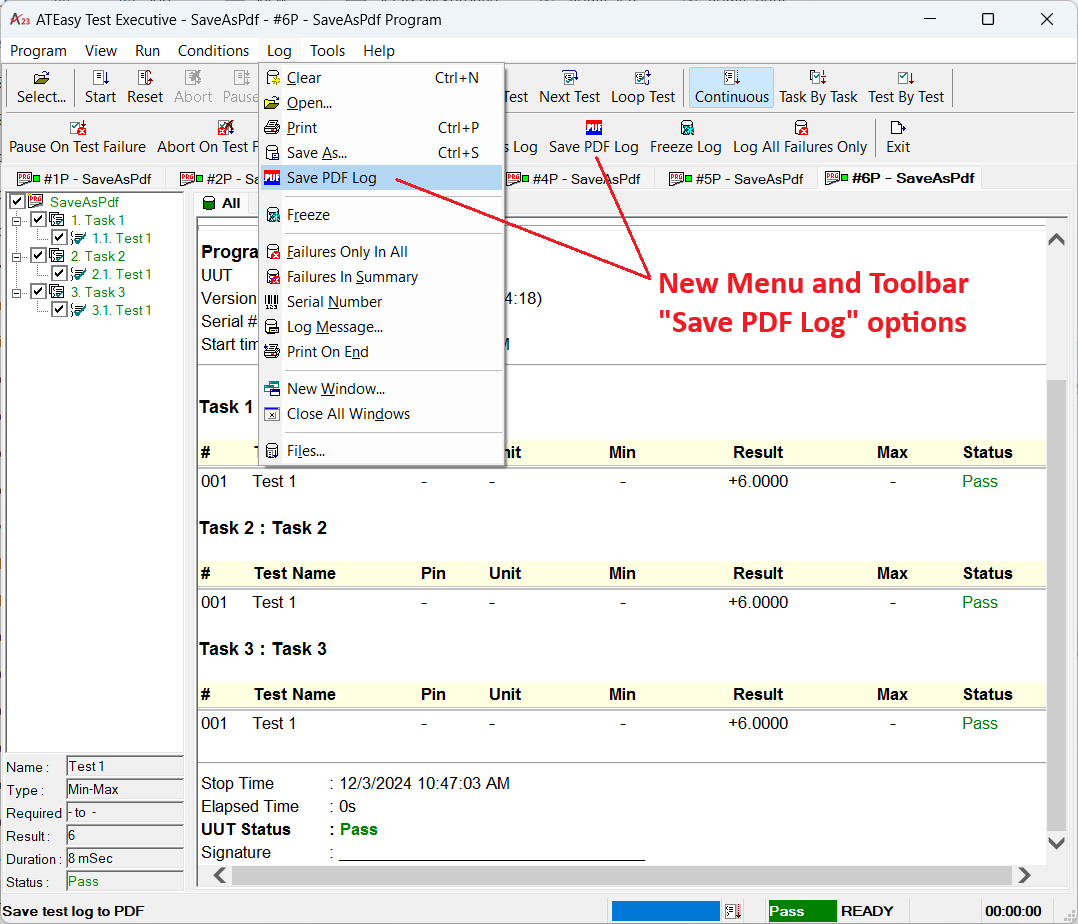
Task: Choose Clear from the Log menu
Action: pyautogui.click(x=382, y=78)
